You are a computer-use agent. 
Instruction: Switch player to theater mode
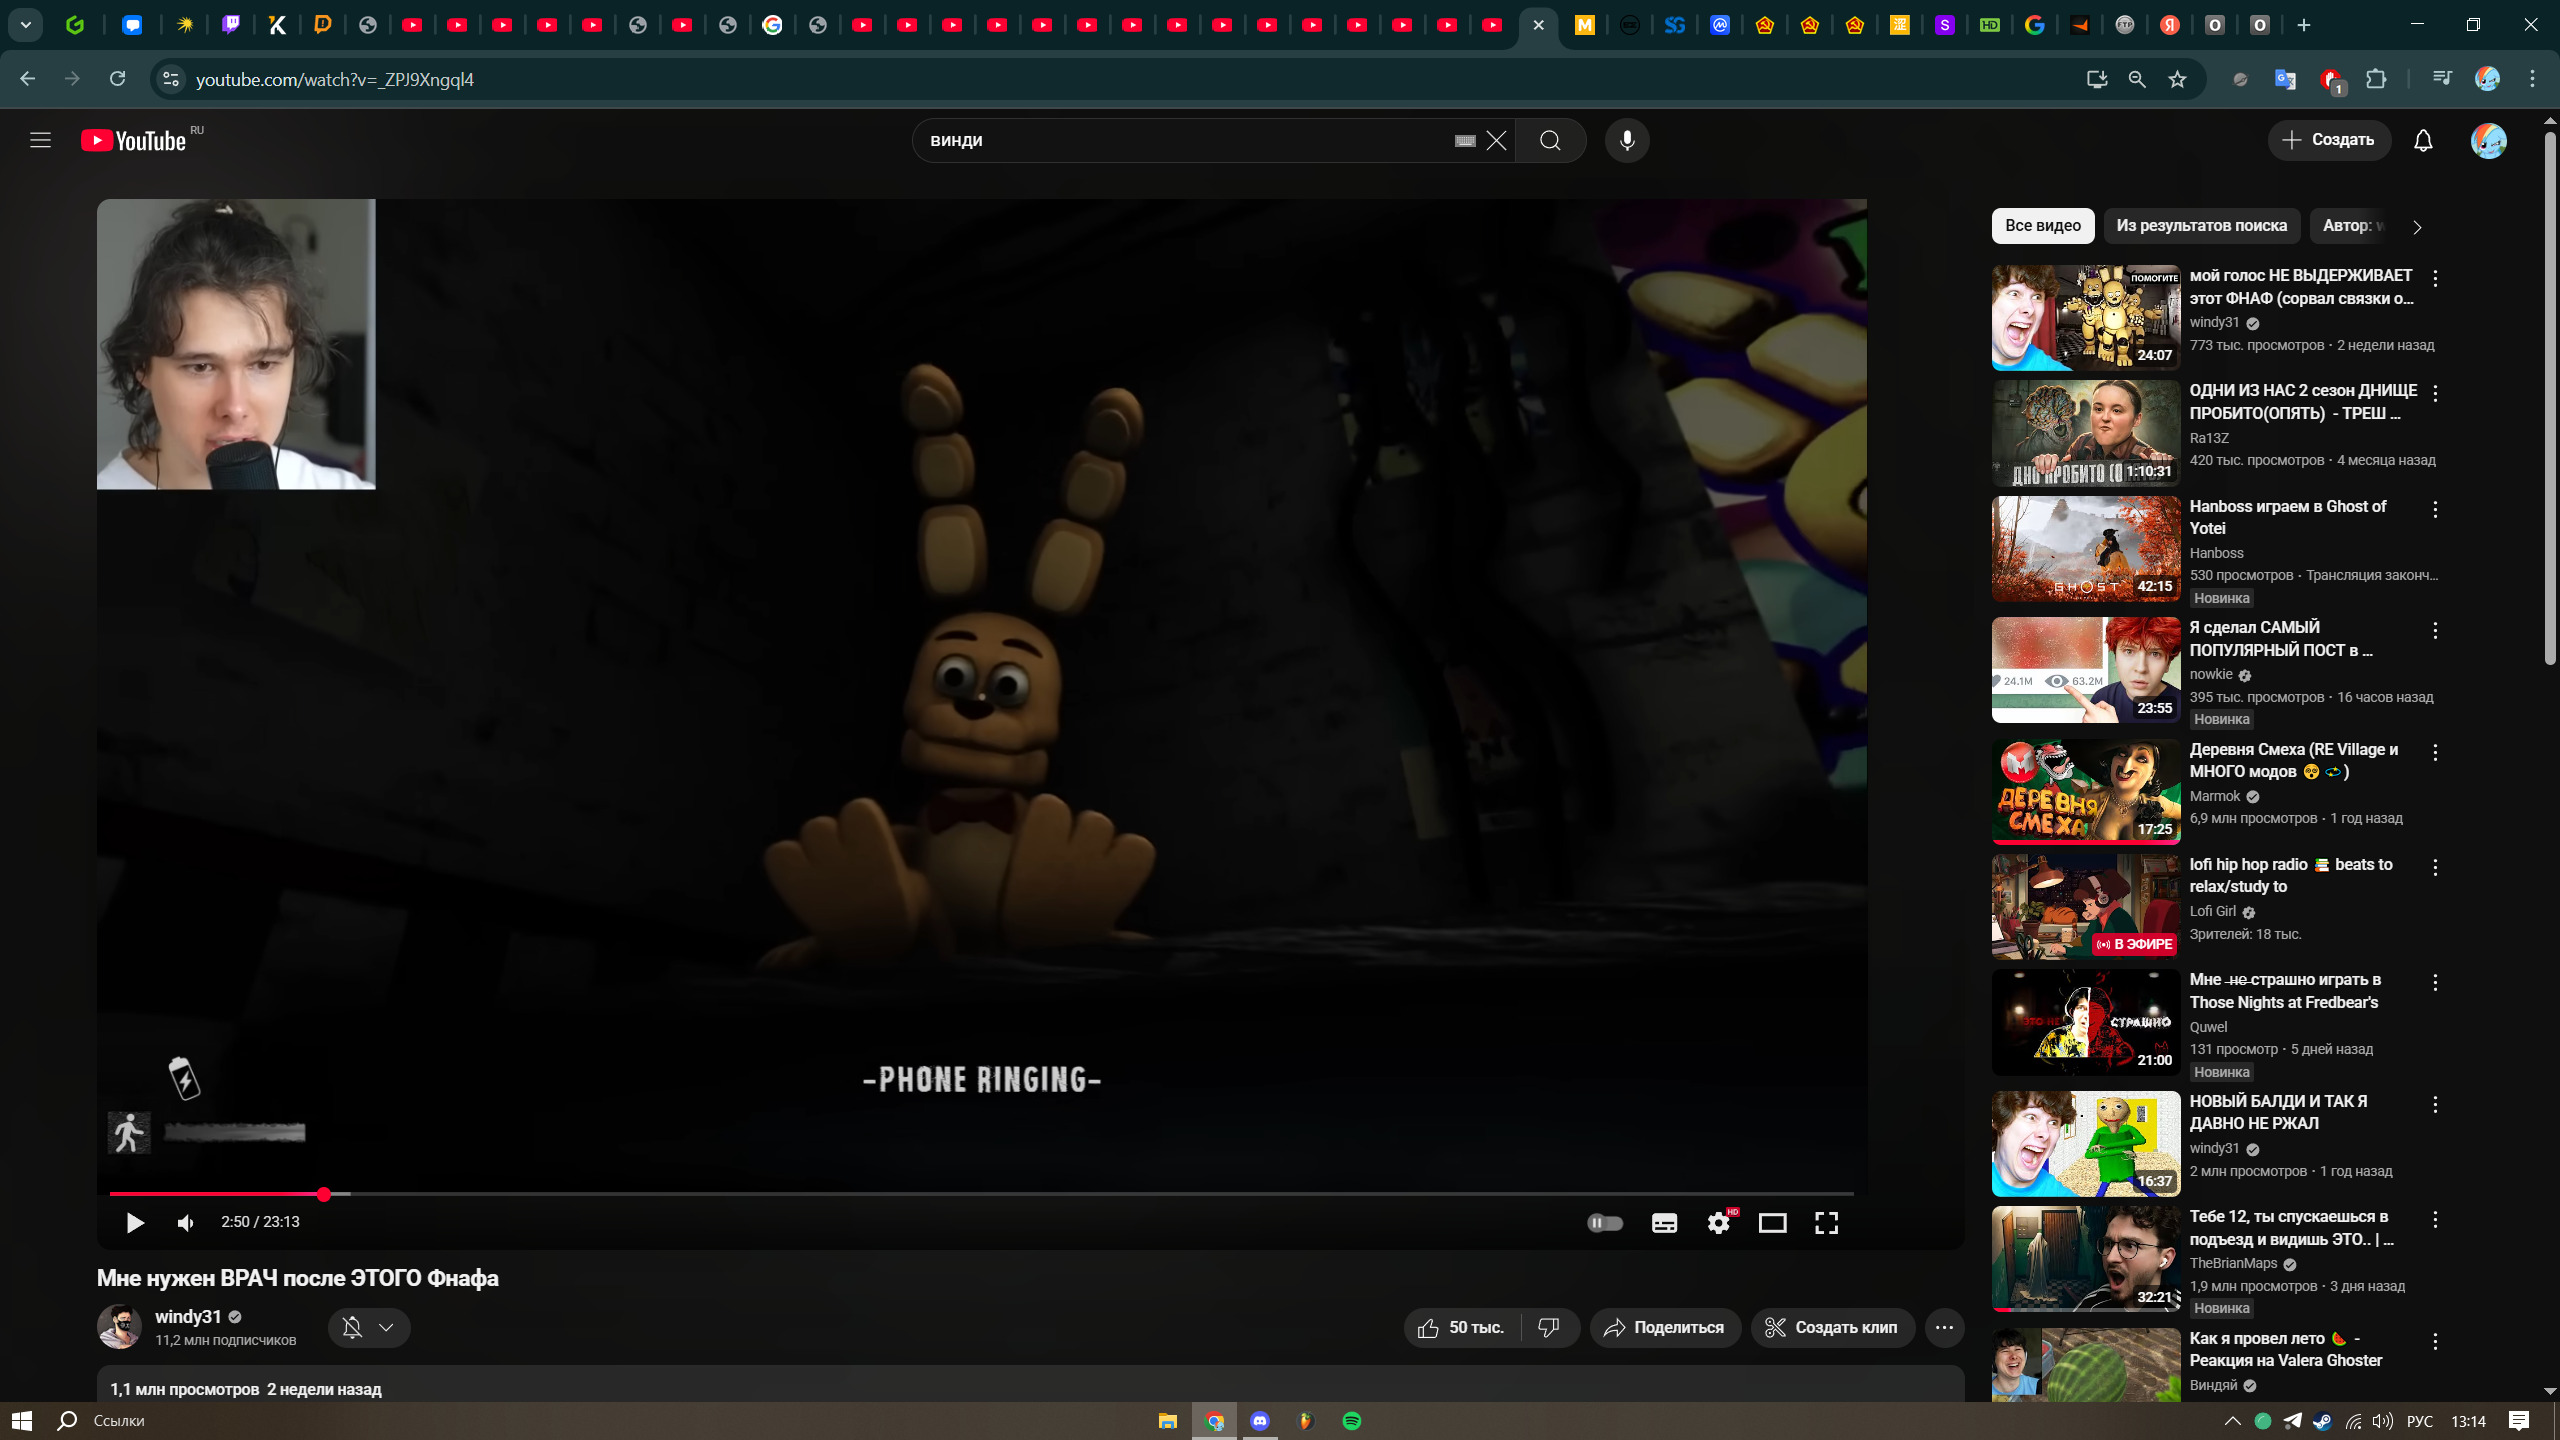pos(1772,1223)
